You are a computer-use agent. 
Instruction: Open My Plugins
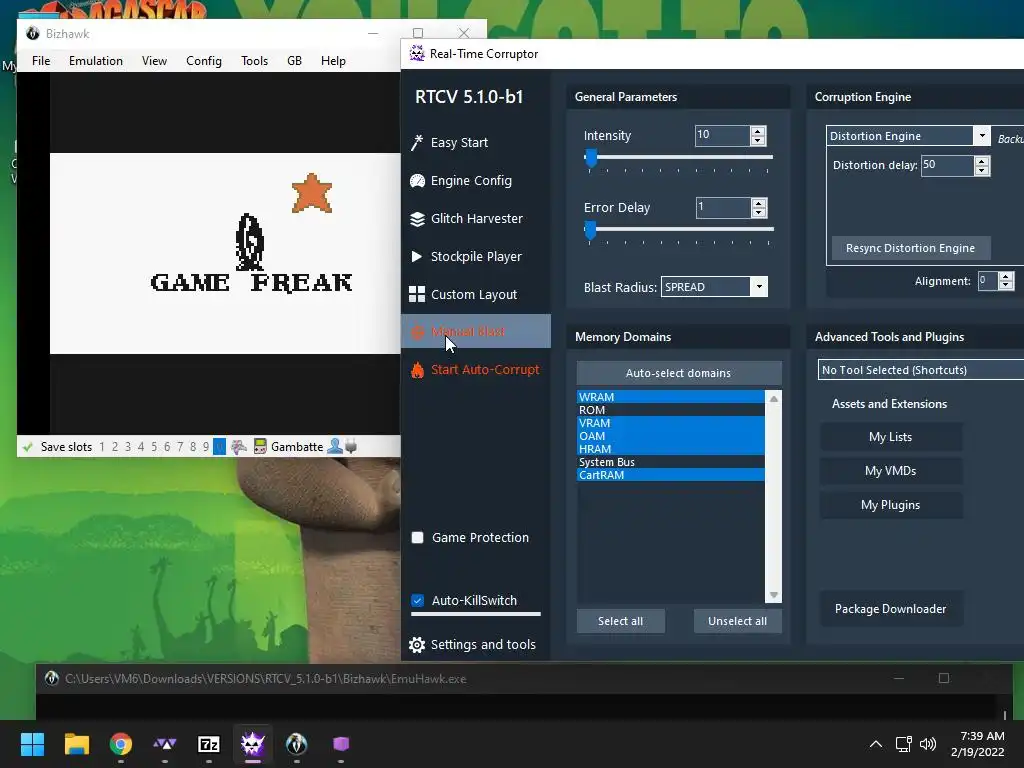pyautogui.click(x=891, y=505)
